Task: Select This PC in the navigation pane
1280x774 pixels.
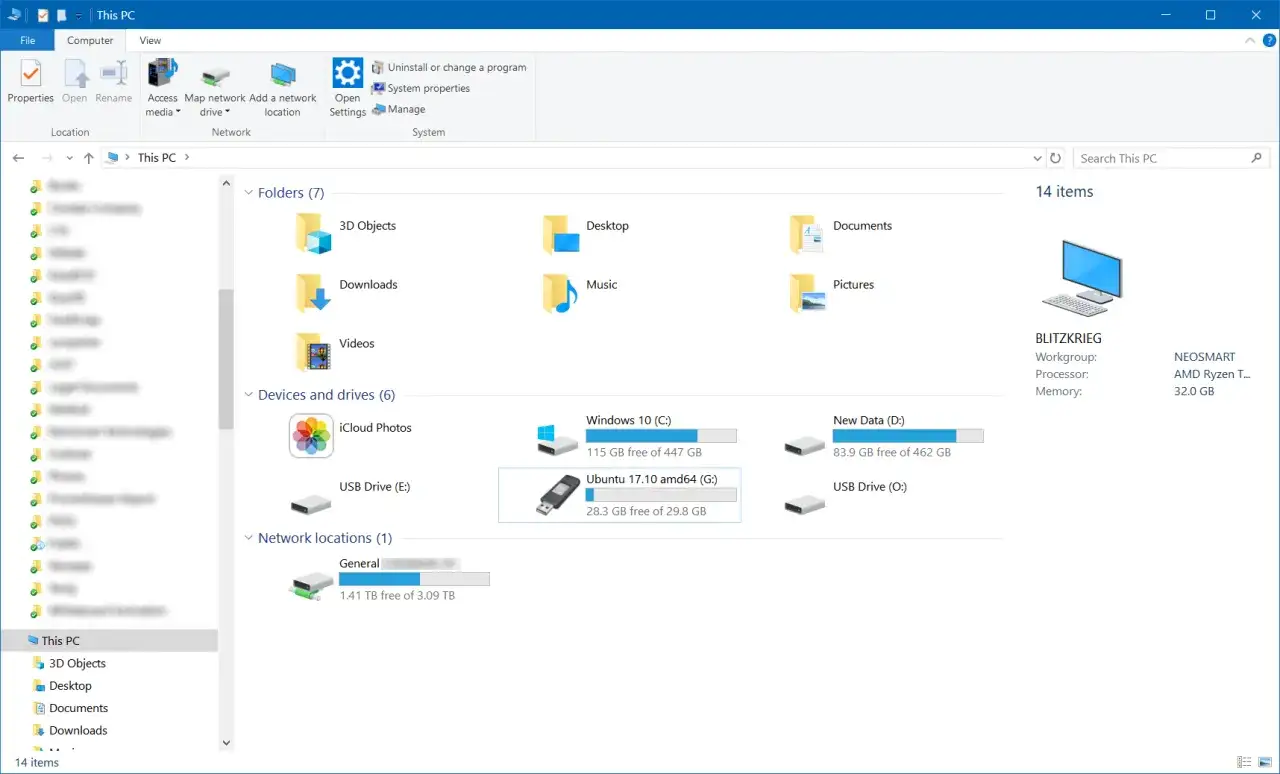Action: (109, 641)
